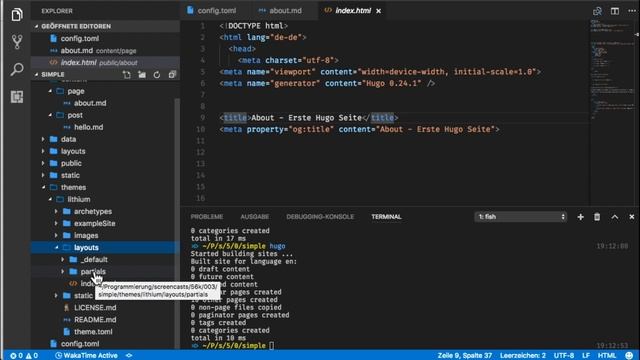Open about.md in the page folder
The image size is (640, 360).
[x=90, y=103]
